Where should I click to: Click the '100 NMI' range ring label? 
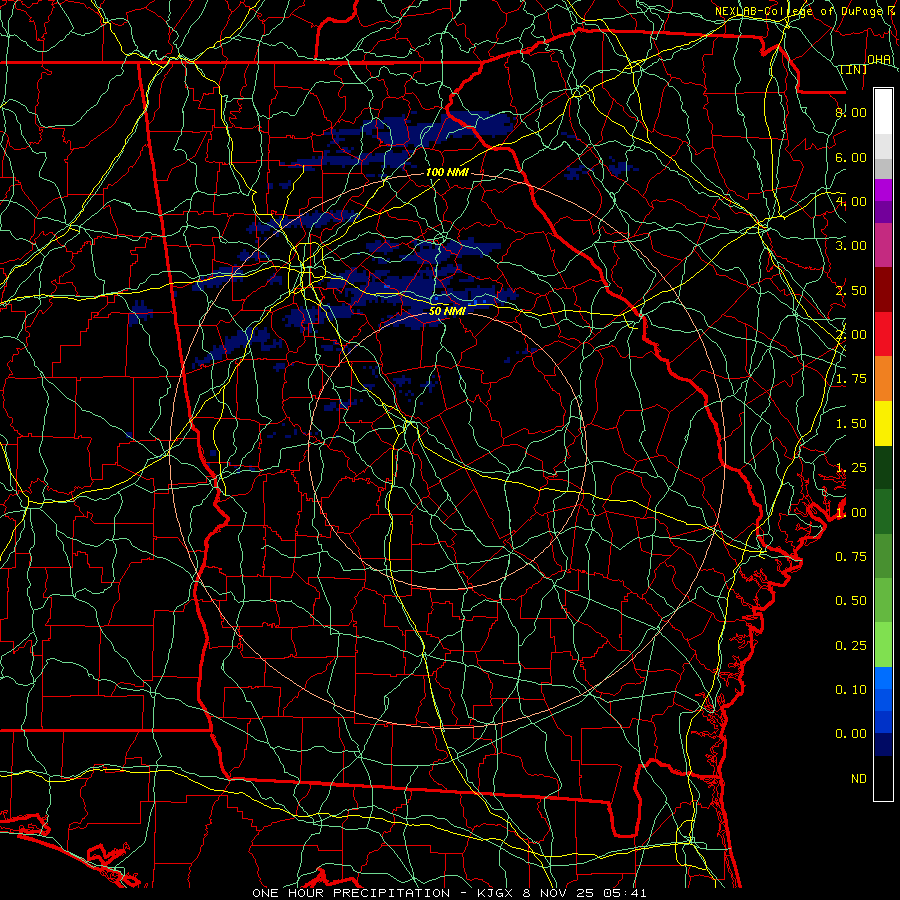pyautogui.click(x=447, y=172)
